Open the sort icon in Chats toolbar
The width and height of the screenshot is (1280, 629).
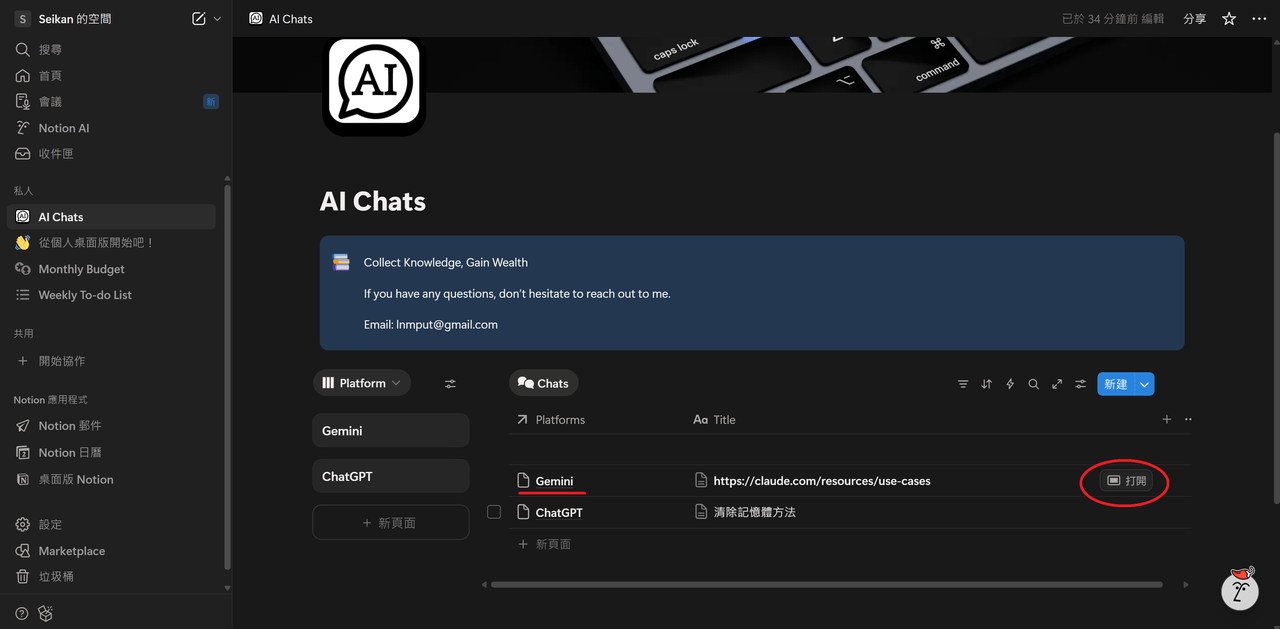pos(987,384)
